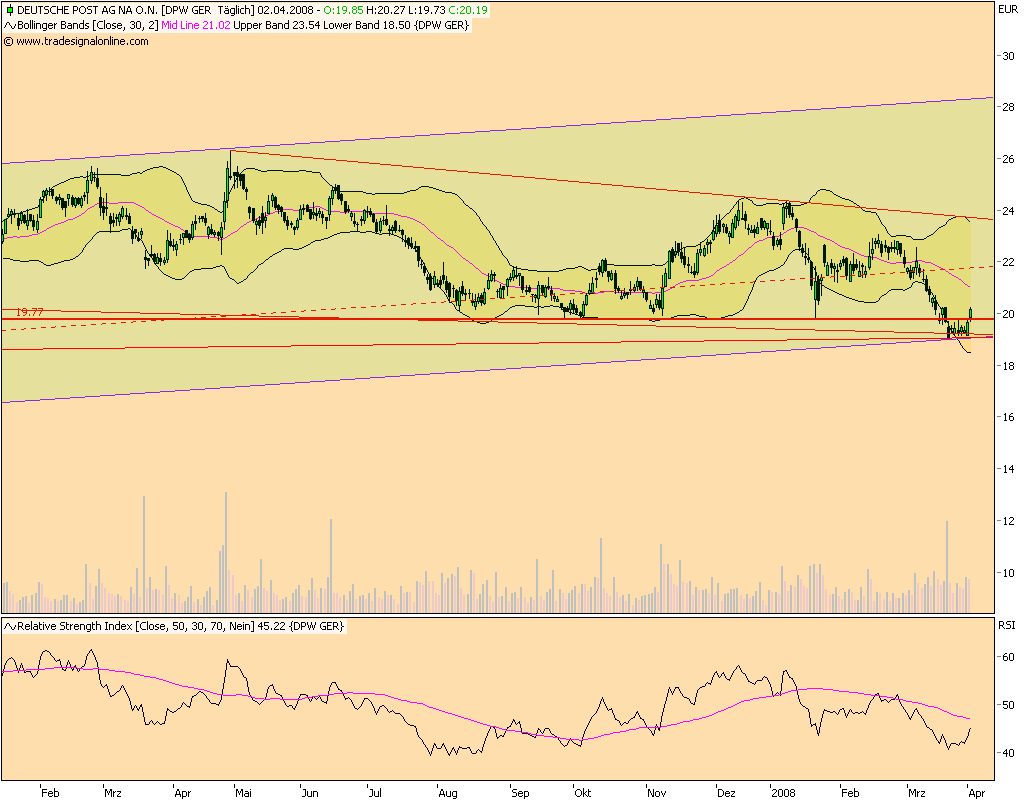Screen dimensions: 1024x800
Task: Click the wave icon before Relative Strength Index
Action: coord(9,626)
